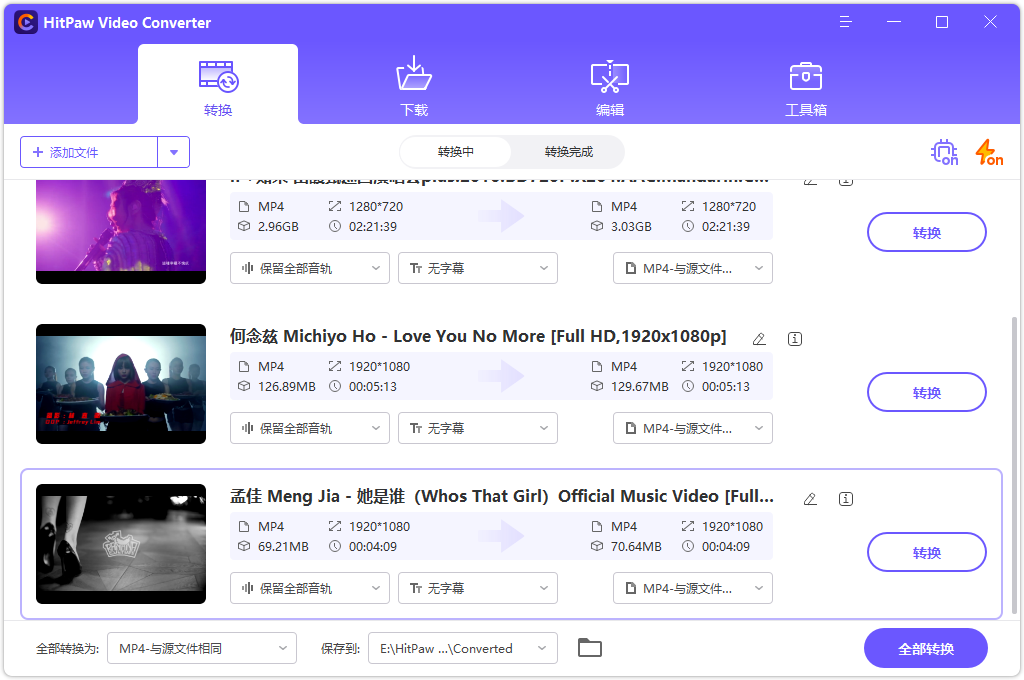Click the HitPaw logo icon in the title bar
This screenshot has width=1024, height=680.
pos(26,22)
